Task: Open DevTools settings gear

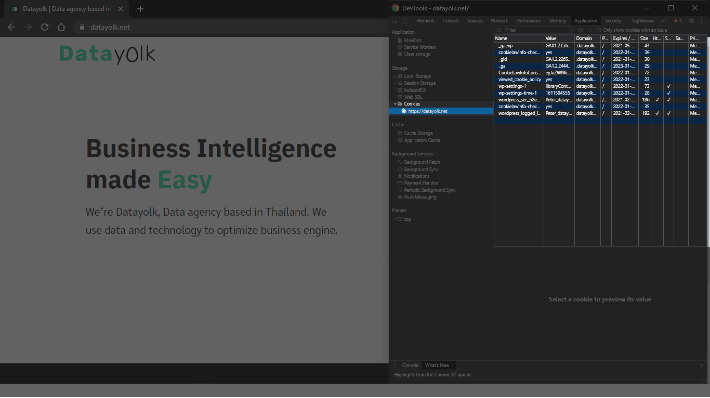Action: (691, 21)
